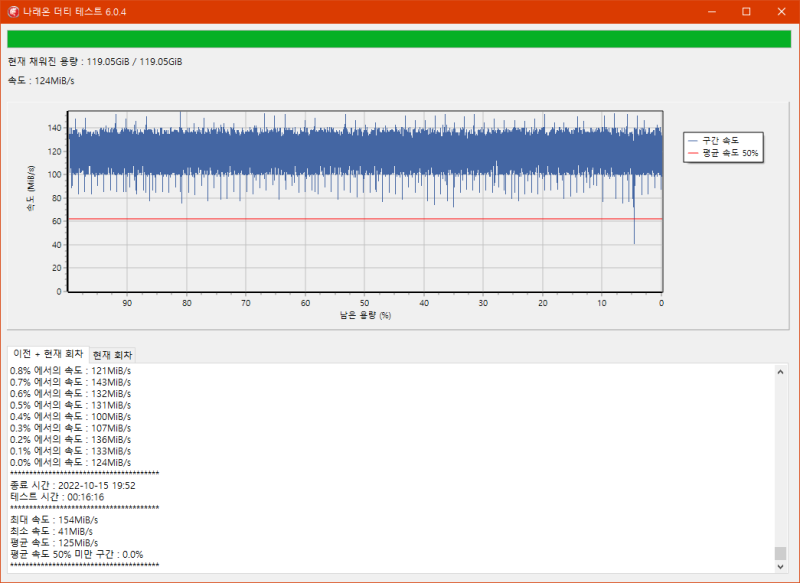Screen dimensions: 800x583
Task: Click the '0.3% 에서의 속도 : 107MiB/s' line
Action: coord(70,428)
